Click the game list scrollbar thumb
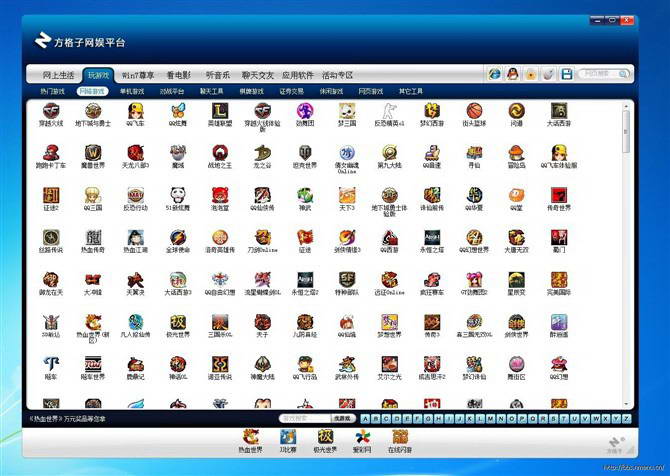670x476 pixels. coord(626,131)
